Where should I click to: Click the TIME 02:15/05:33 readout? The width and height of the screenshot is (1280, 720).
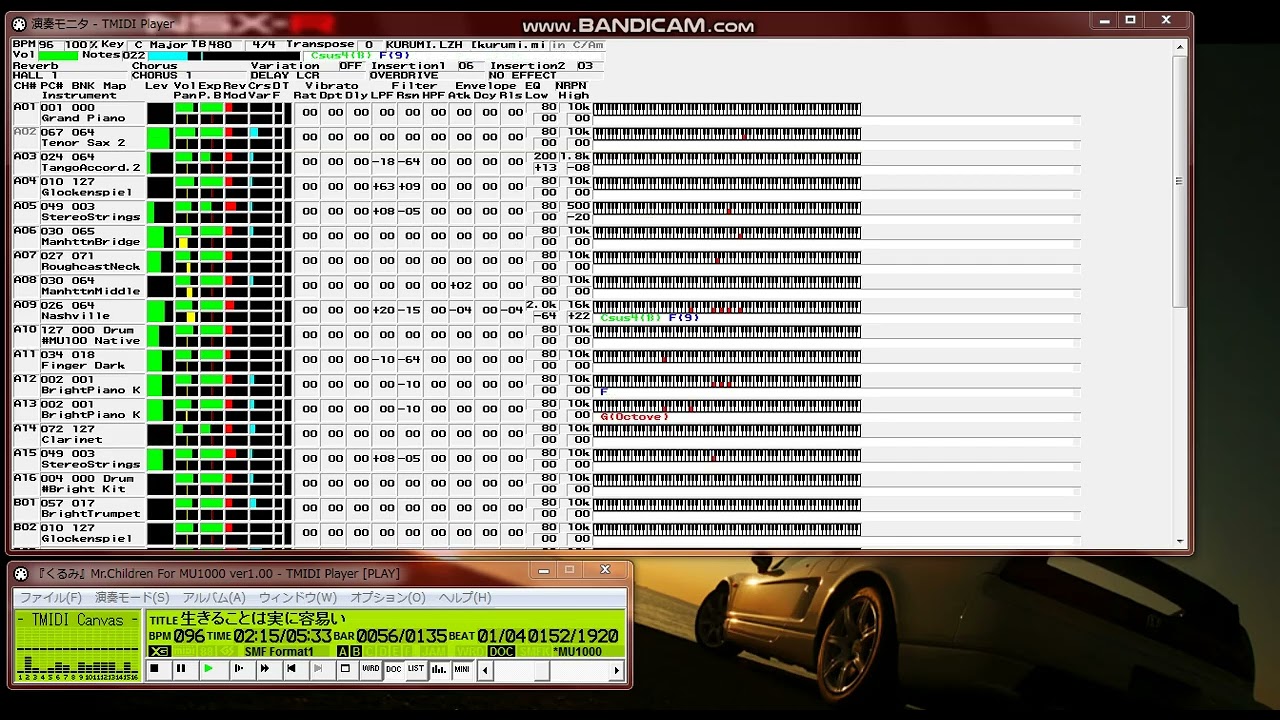[269, 636]
